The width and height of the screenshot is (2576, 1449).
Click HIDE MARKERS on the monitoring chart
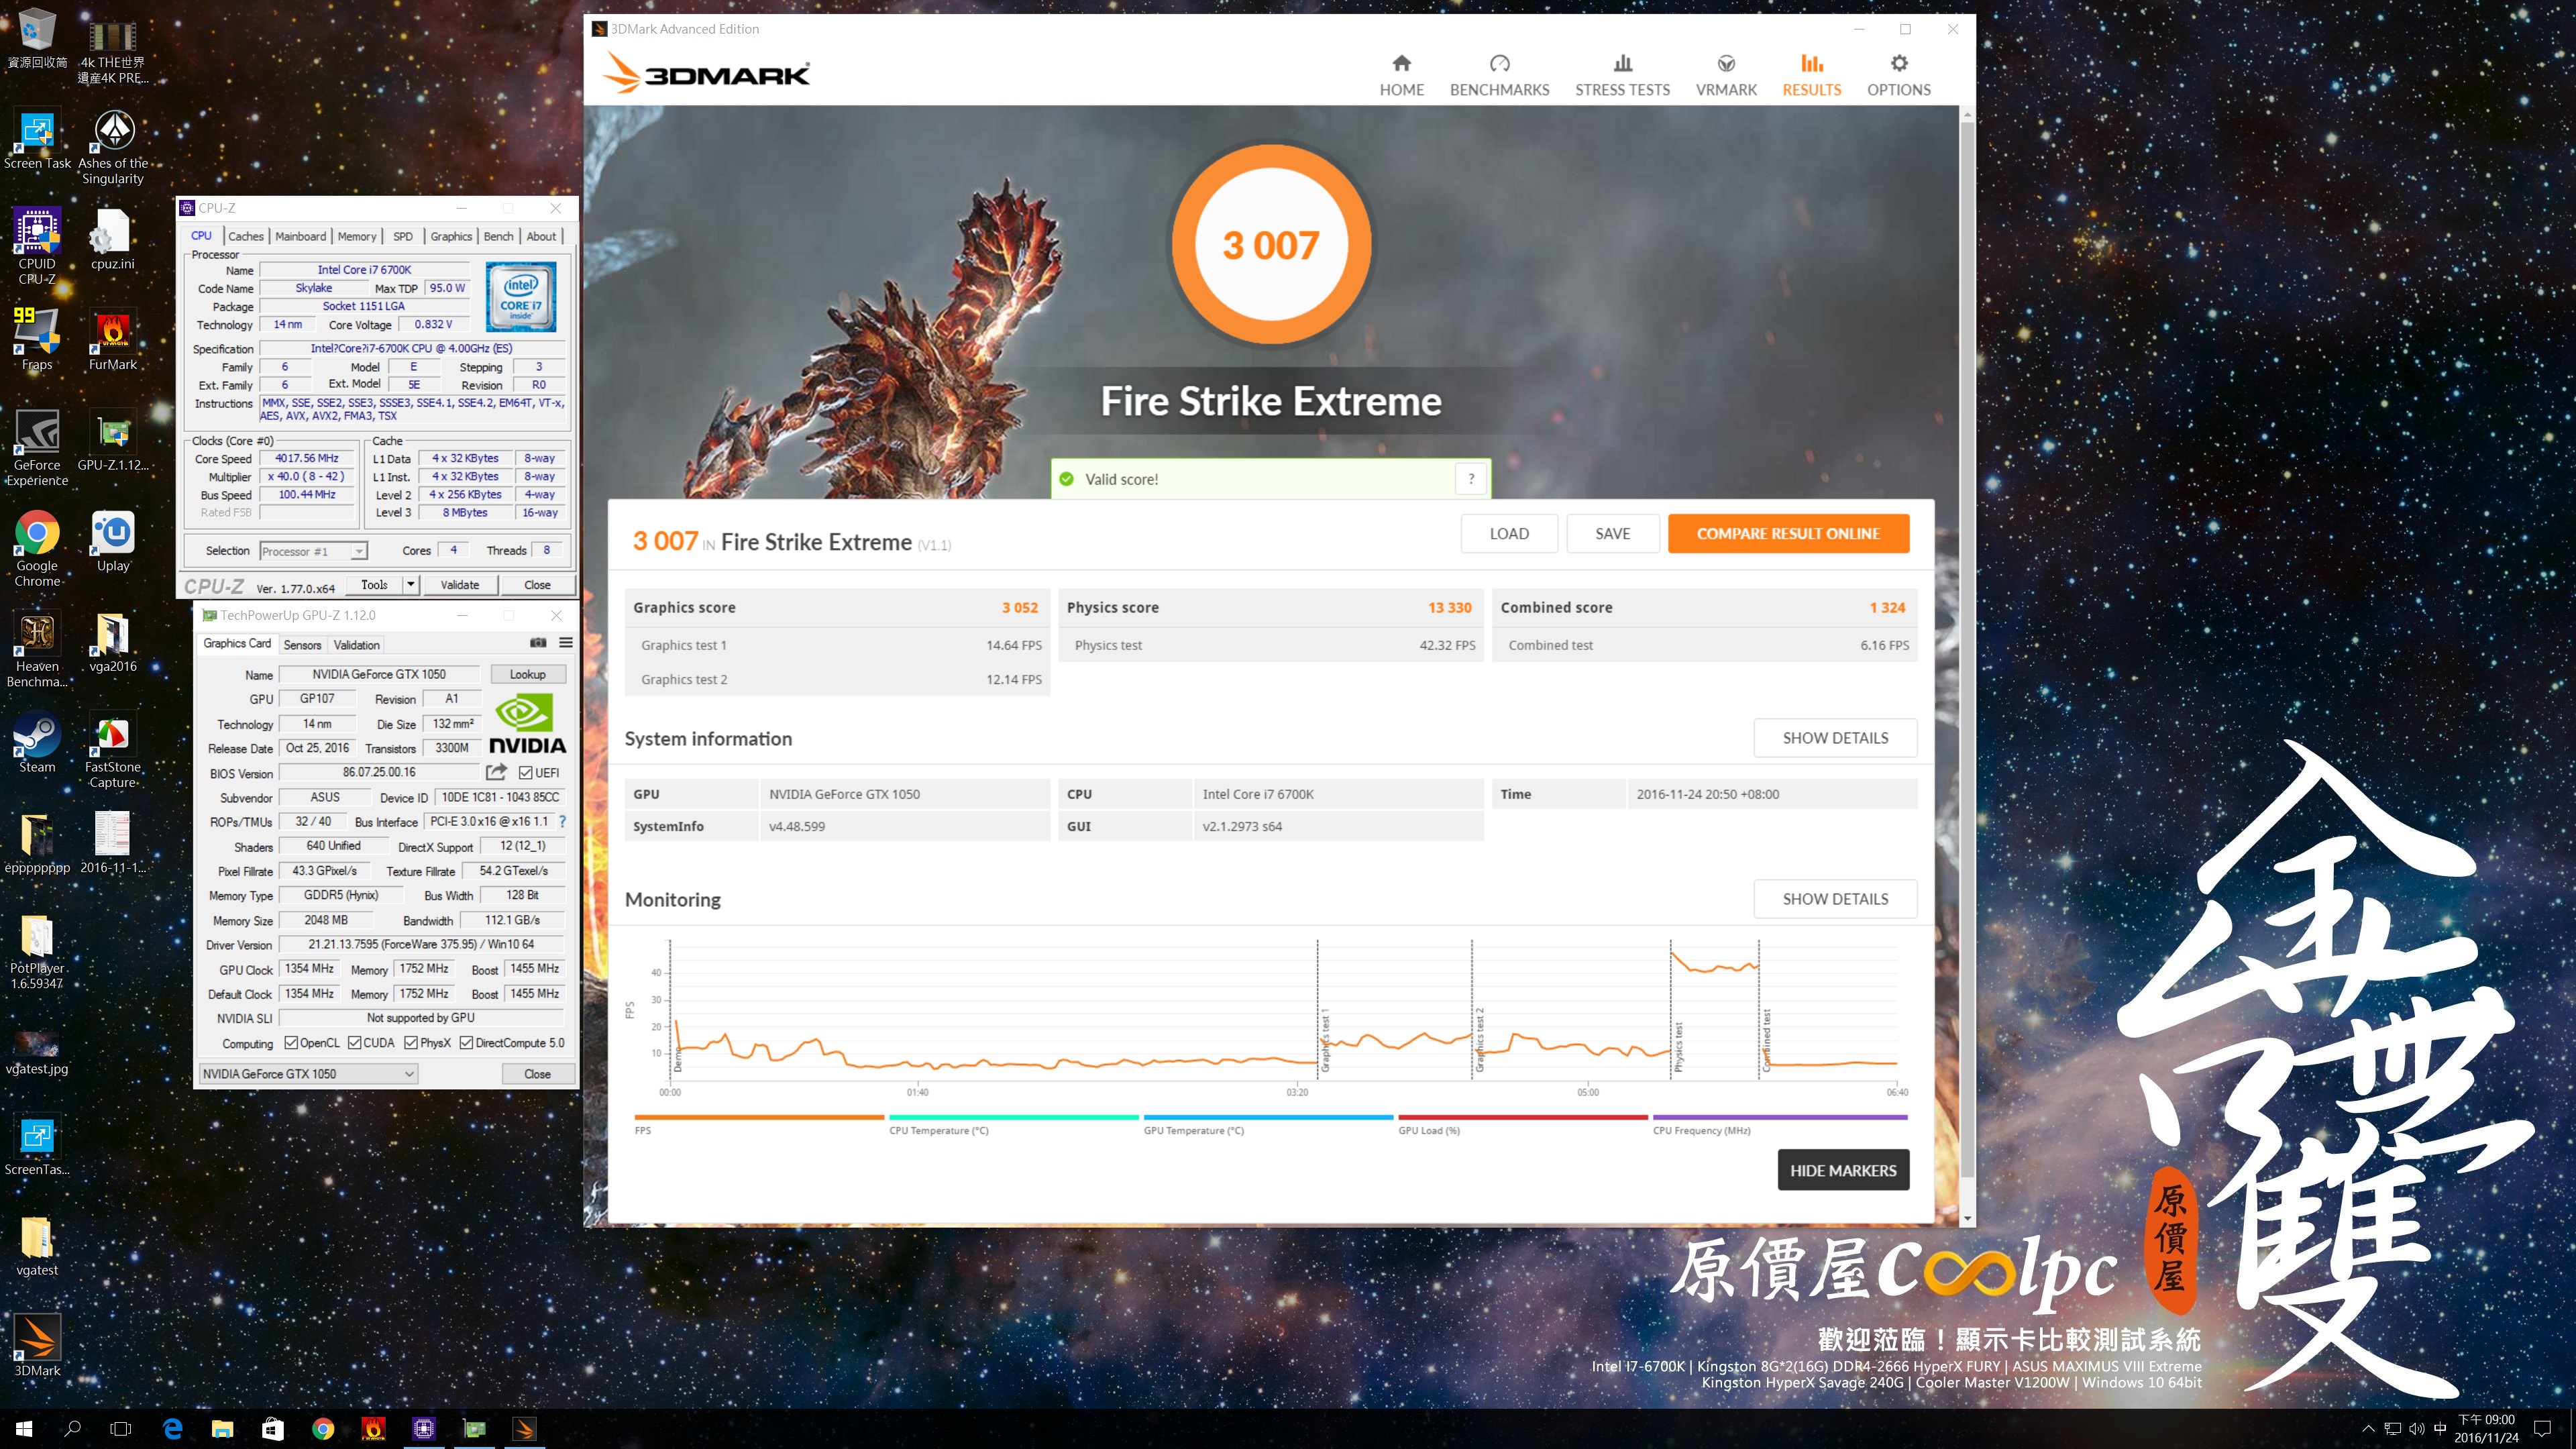pyautogui.click(x=1843, y=1170)
